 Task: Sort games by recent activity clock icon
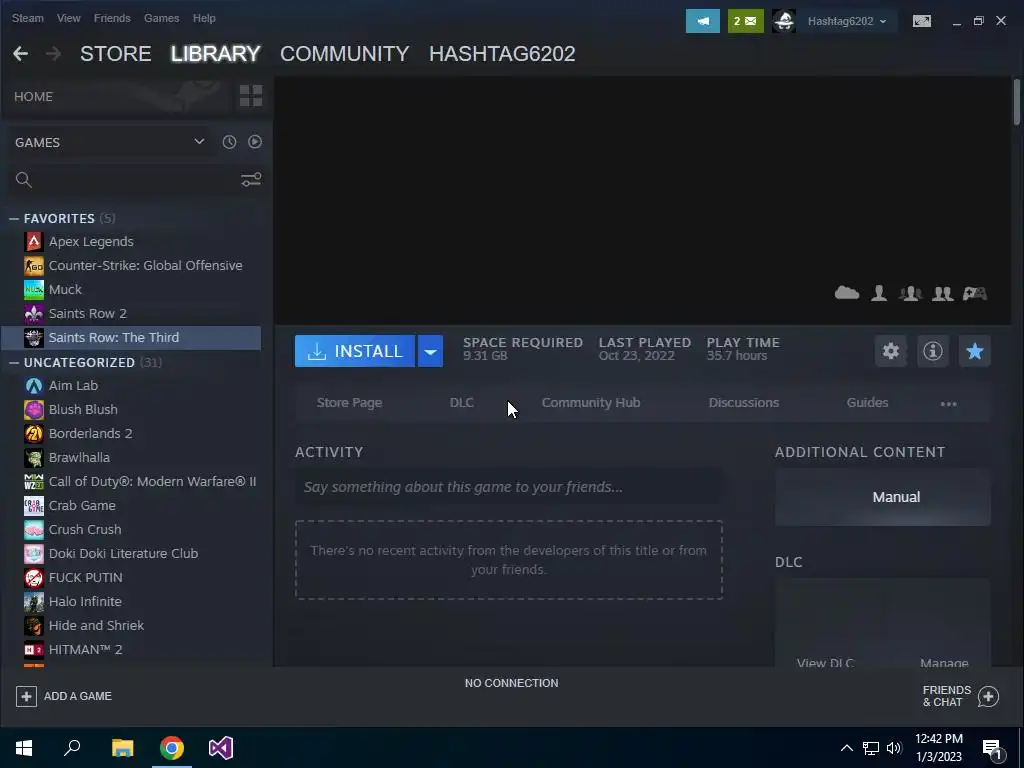coord(229,142)
